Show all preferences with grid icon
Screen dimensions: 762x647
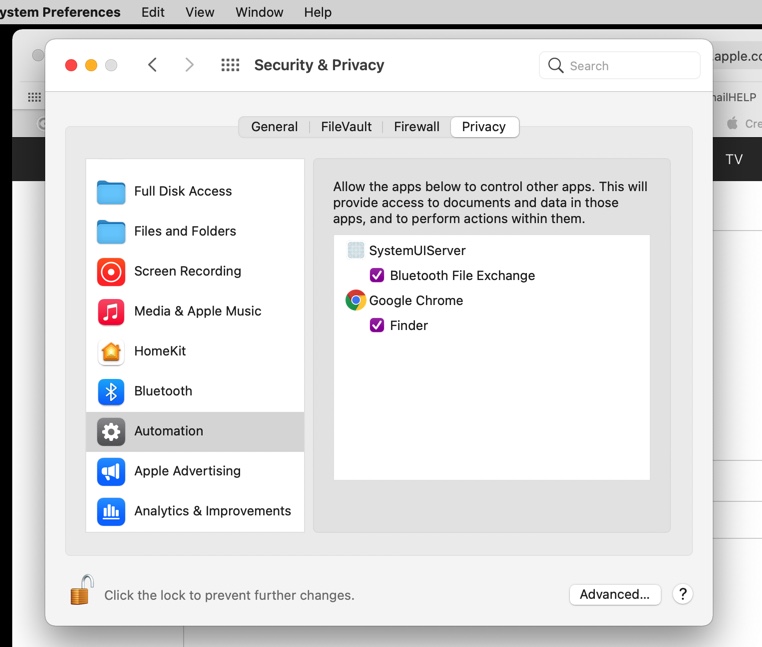coord(230,65)
